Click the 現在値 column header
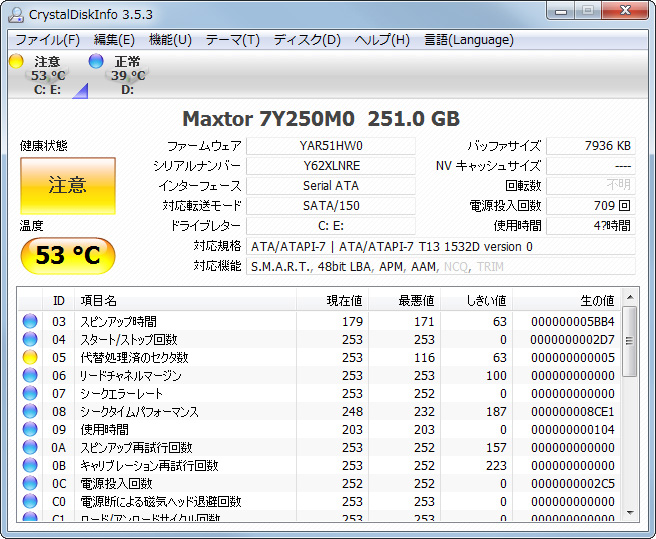Screen dimensions: 656x539 [333, 300]
